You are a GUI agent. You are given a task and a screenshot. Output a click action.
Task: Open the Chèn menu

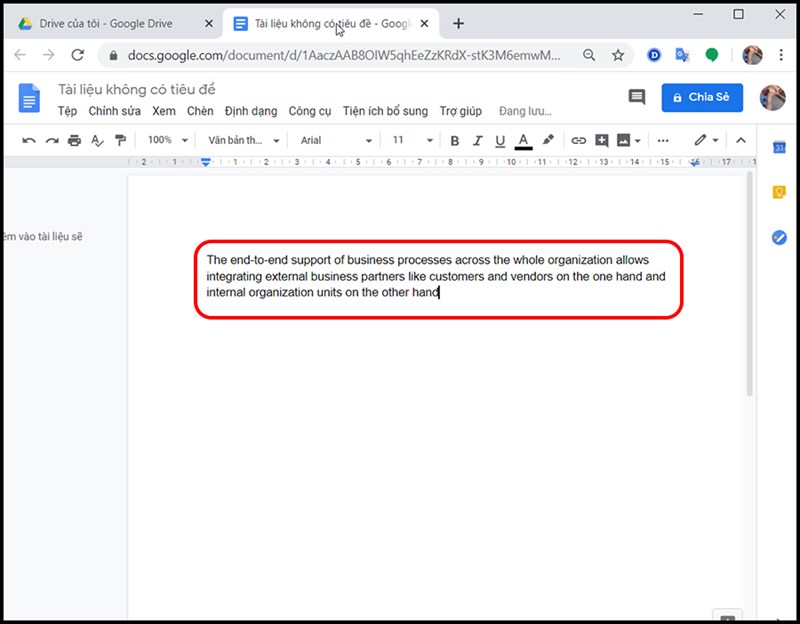[200, 111]
